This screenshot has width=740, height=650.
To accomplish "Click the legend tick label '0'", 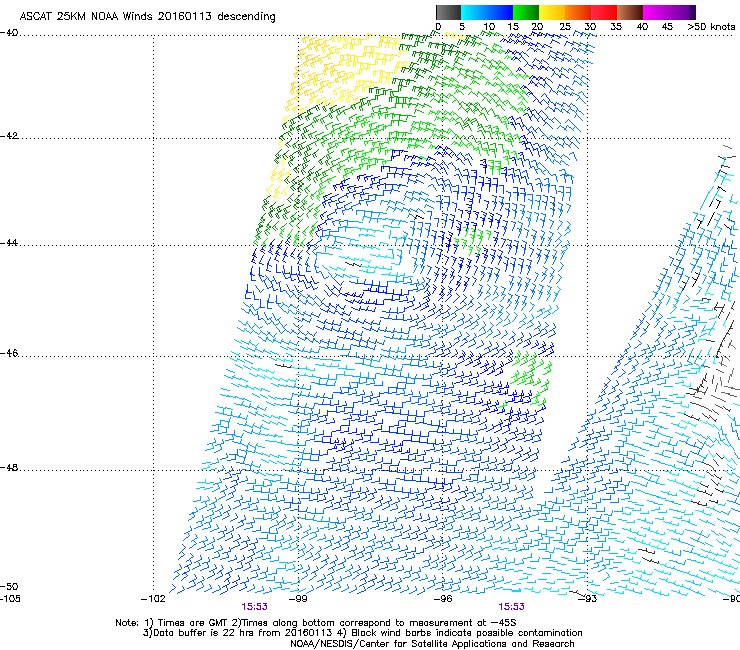I will pyautogui.click(x=438, y=27).
